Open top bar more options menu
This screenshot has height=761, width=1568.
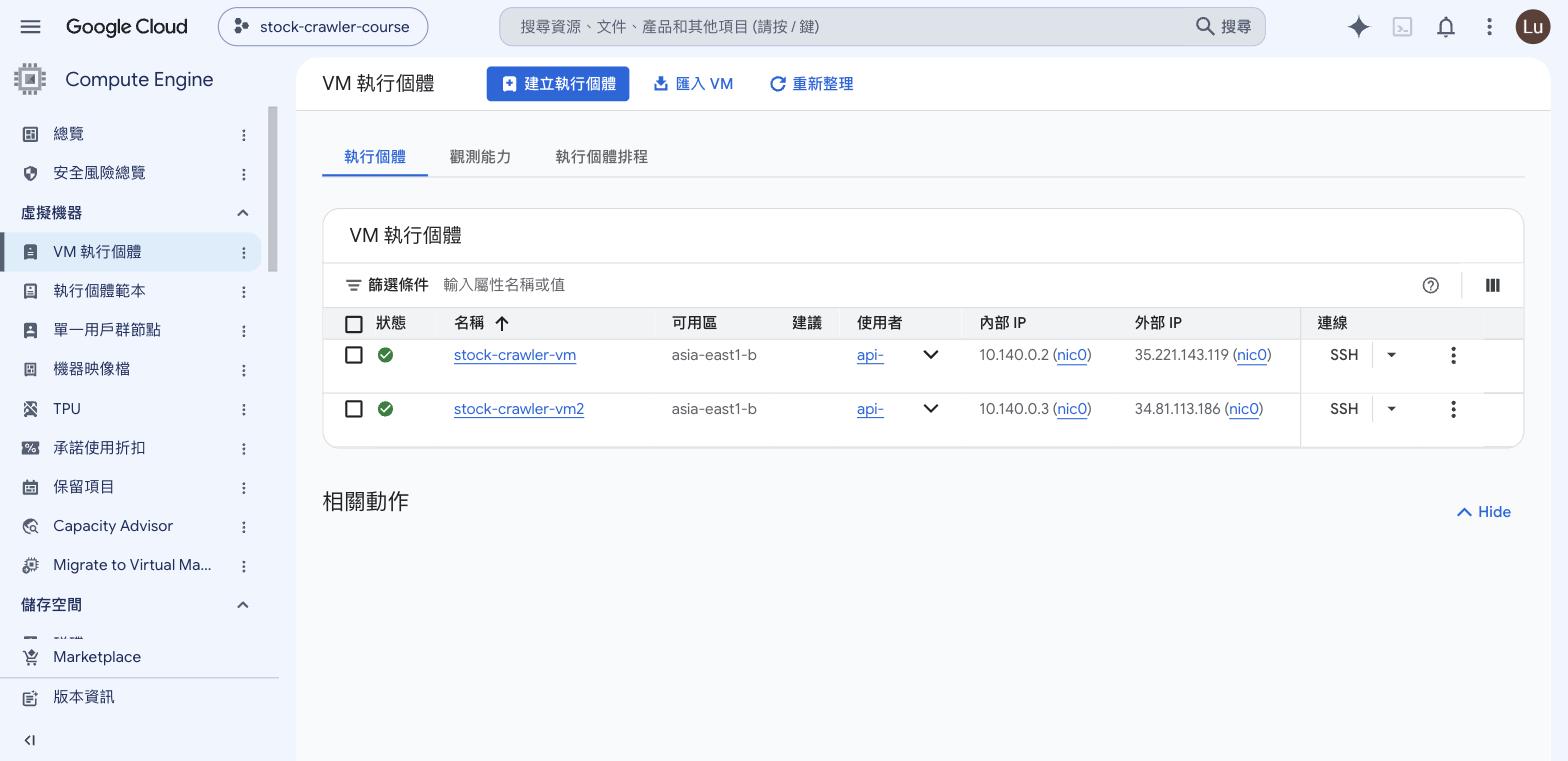(1489, 27)
